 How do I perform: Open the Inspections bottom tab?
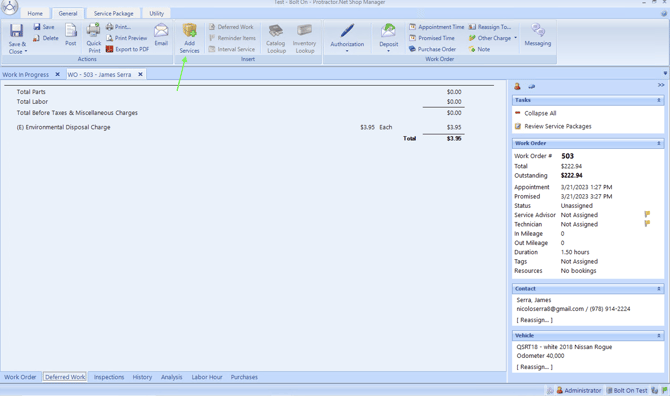pyautogui.click(x=109, y=377)
